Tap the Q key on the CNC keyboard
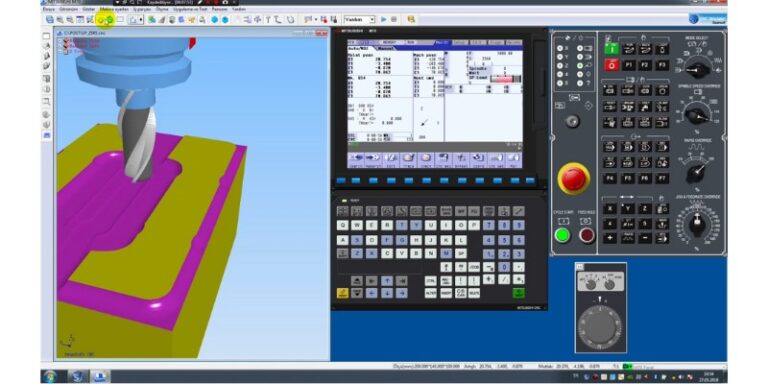The width and height of the screenshot is (768, 384). 342,225
